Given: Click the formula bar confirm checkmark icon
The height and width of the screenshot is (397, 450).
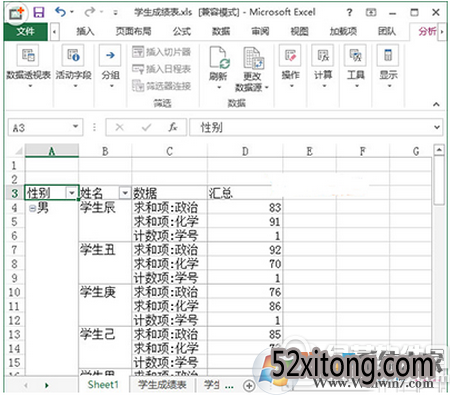Looking at the screenshot, I should 146,127.
